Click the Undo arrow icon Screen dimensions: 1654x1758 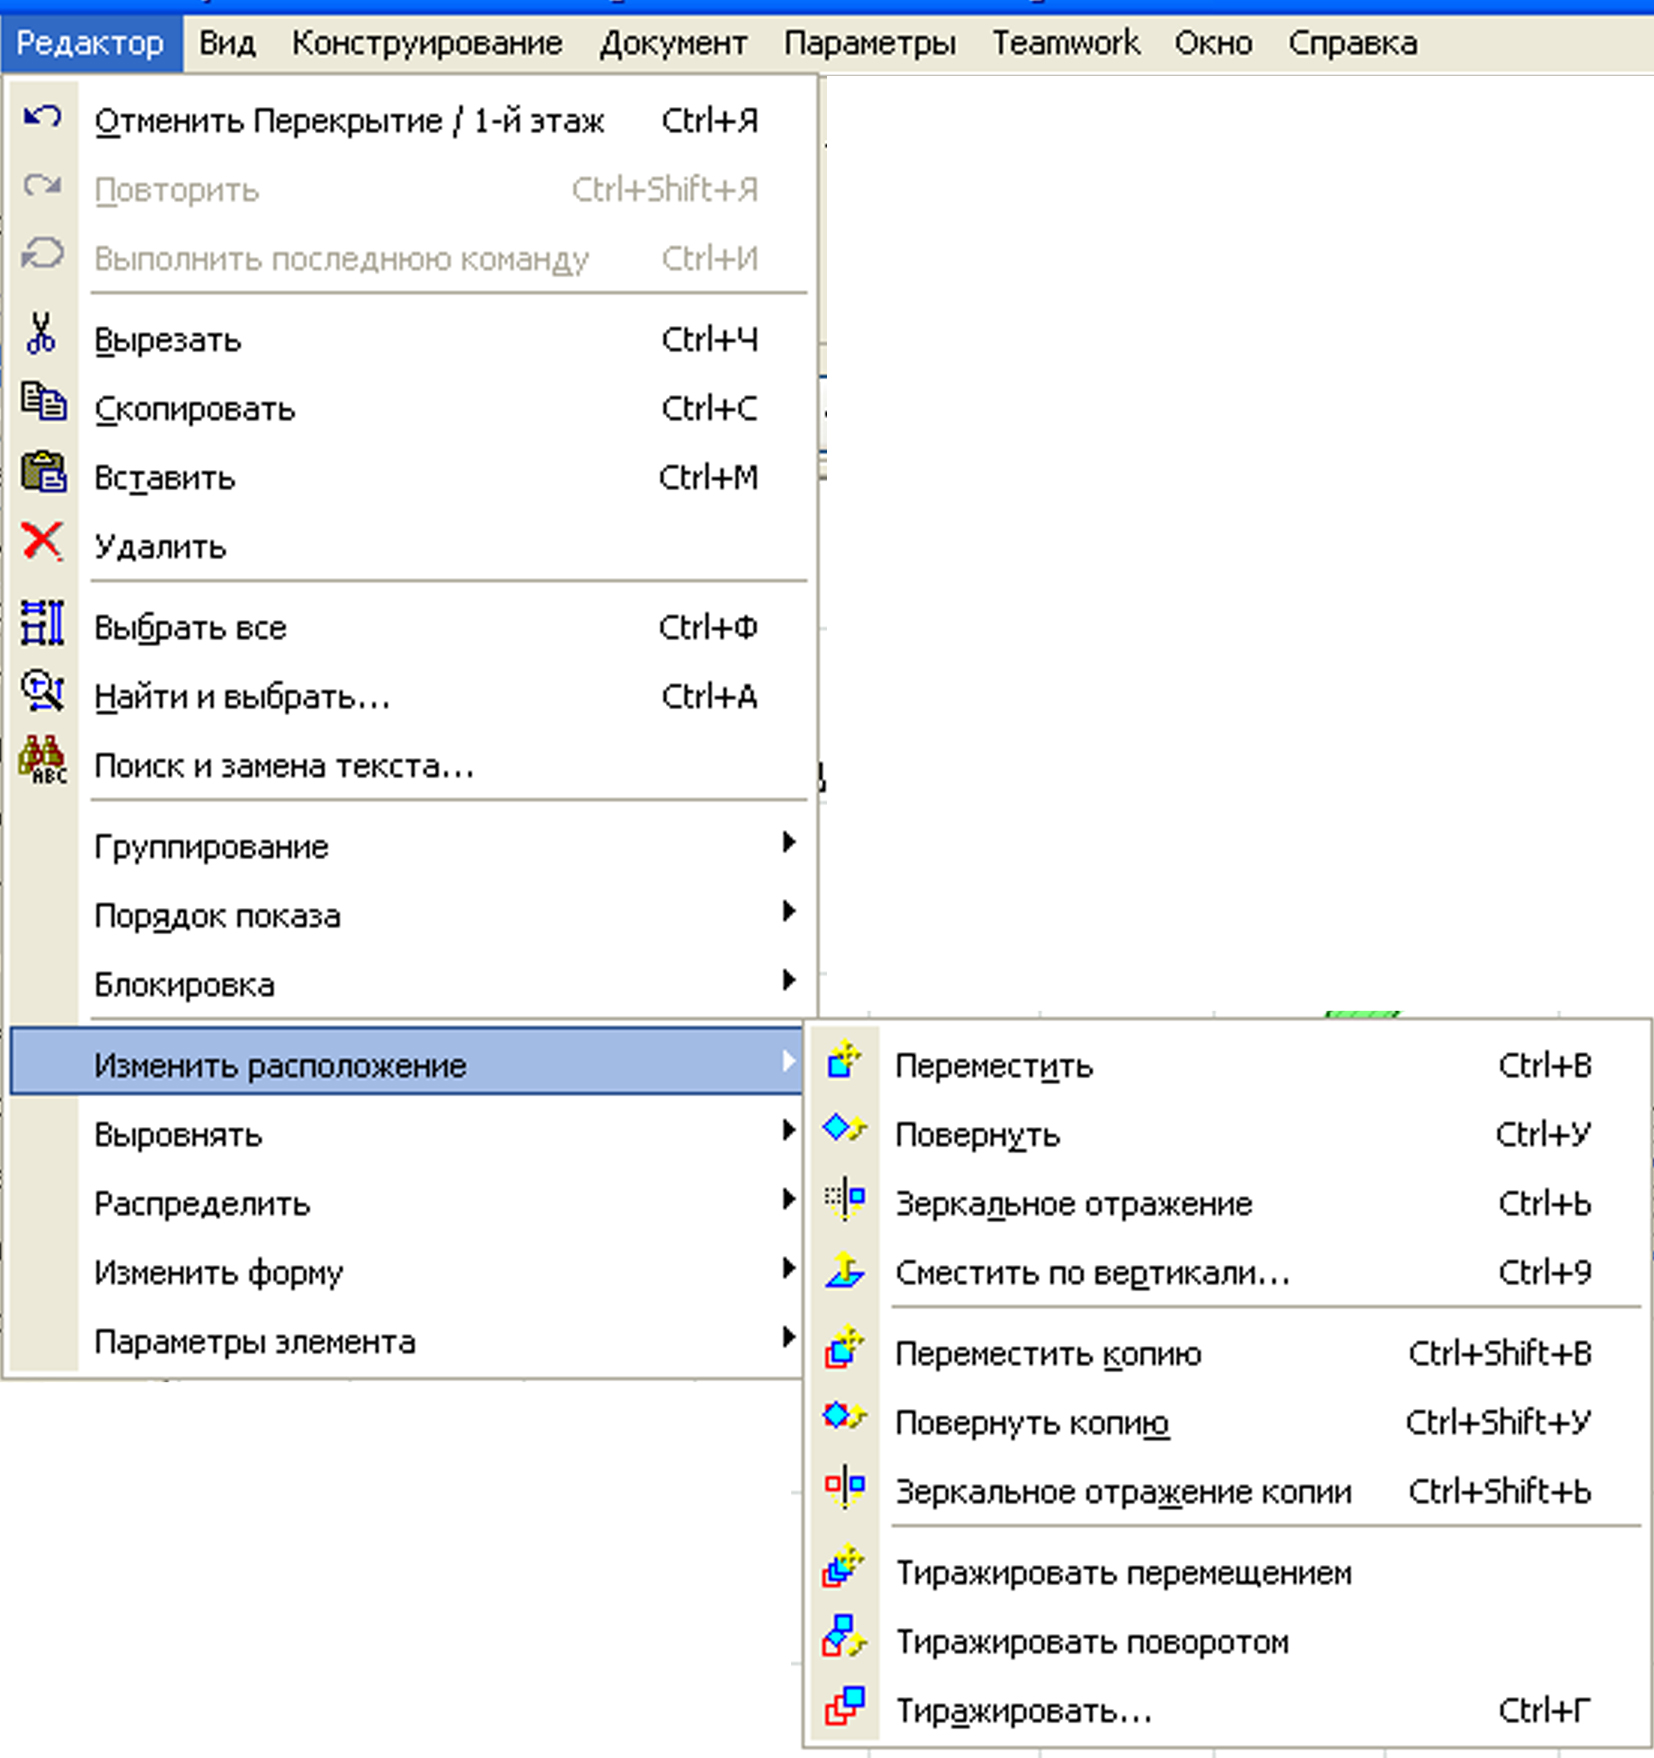click(42, 117)
